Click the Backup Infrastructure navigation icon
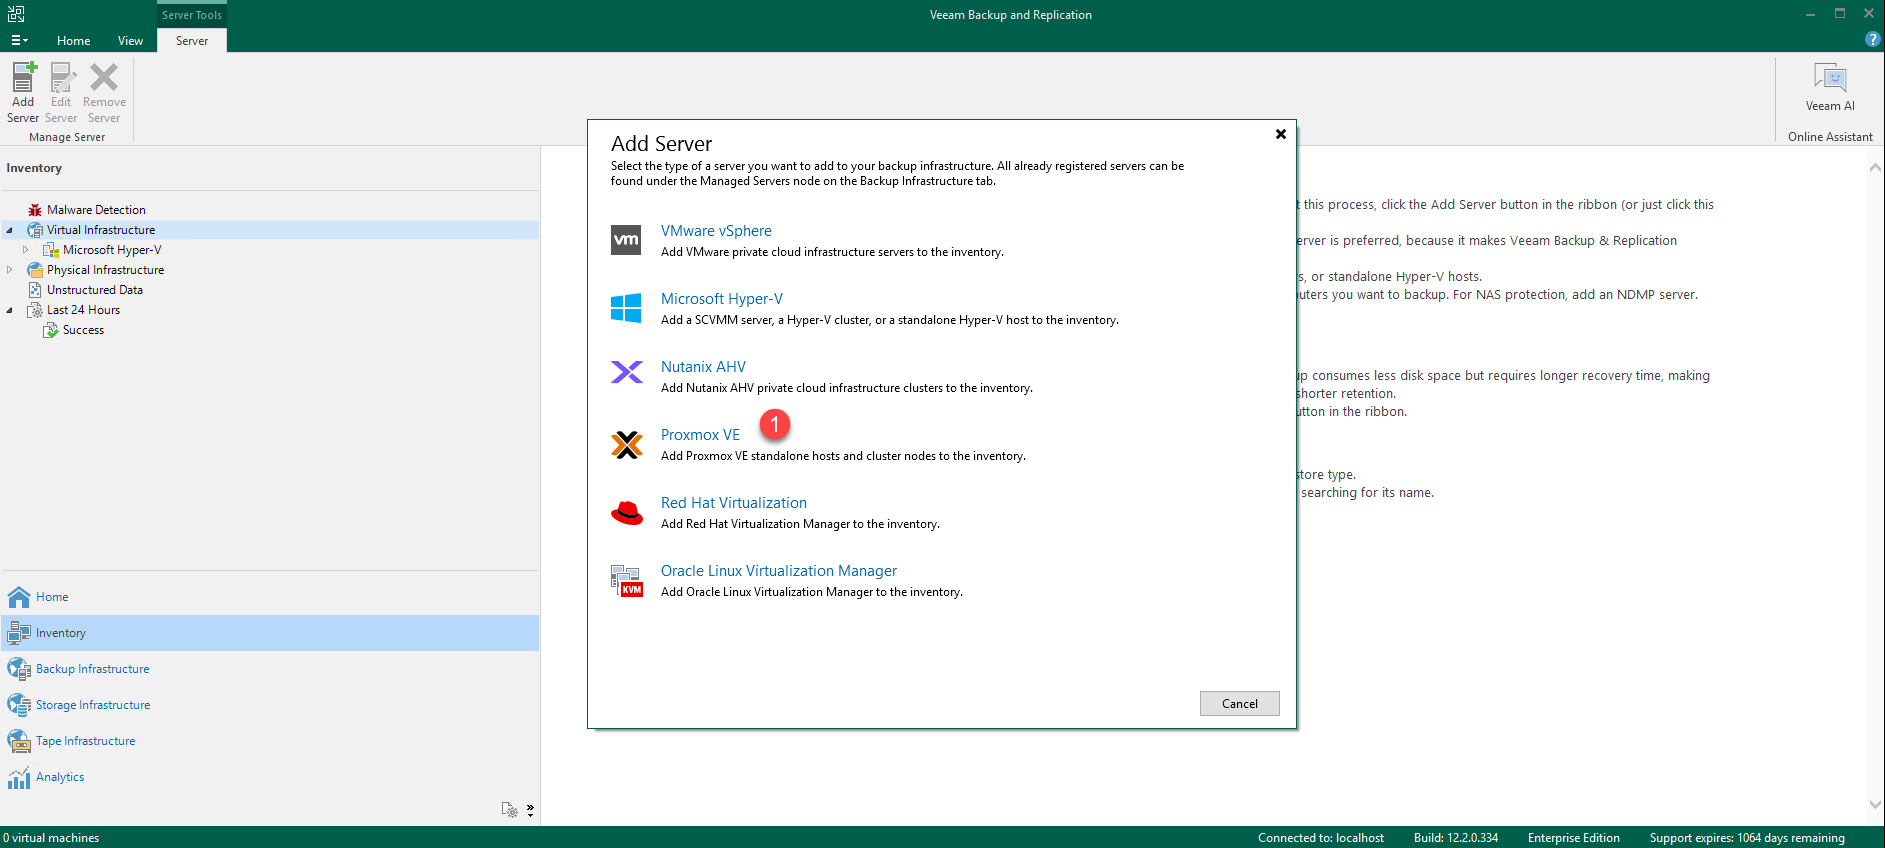The height and width of the screenshot is (848, 1885). (19, 669)
